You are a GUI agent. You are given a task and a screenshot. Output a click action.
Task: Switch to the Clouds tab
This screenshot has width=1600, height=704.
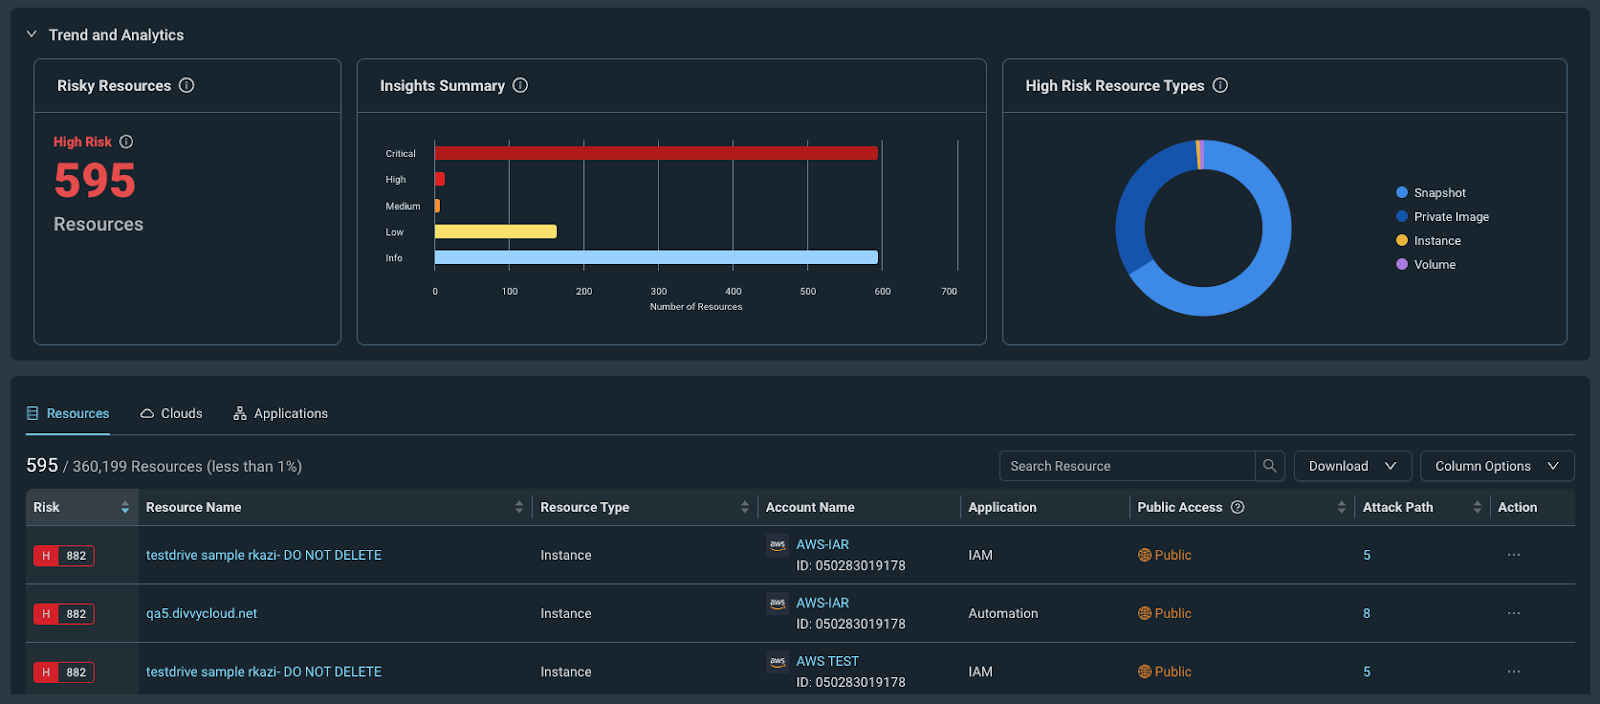[171, 413]
